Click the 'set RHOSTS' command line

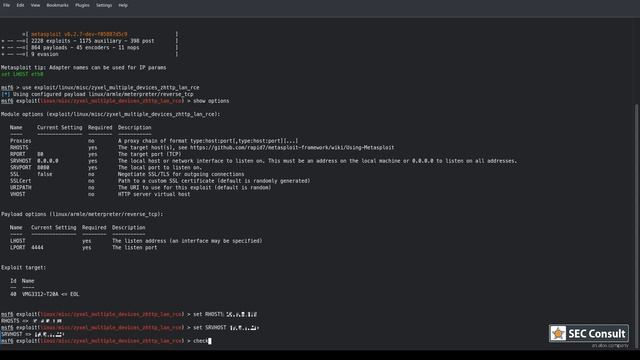click(129, 314)
